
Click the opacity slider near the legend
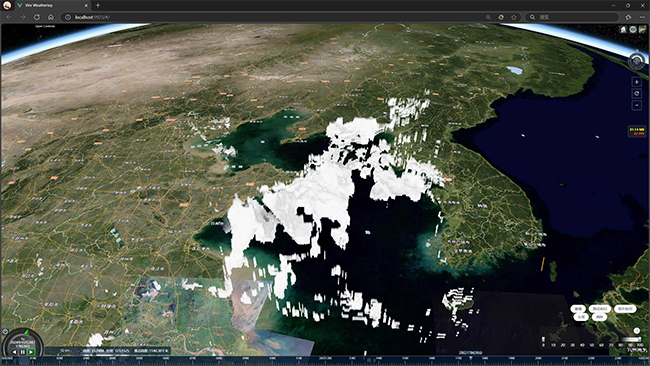click(x=631, y=339)
